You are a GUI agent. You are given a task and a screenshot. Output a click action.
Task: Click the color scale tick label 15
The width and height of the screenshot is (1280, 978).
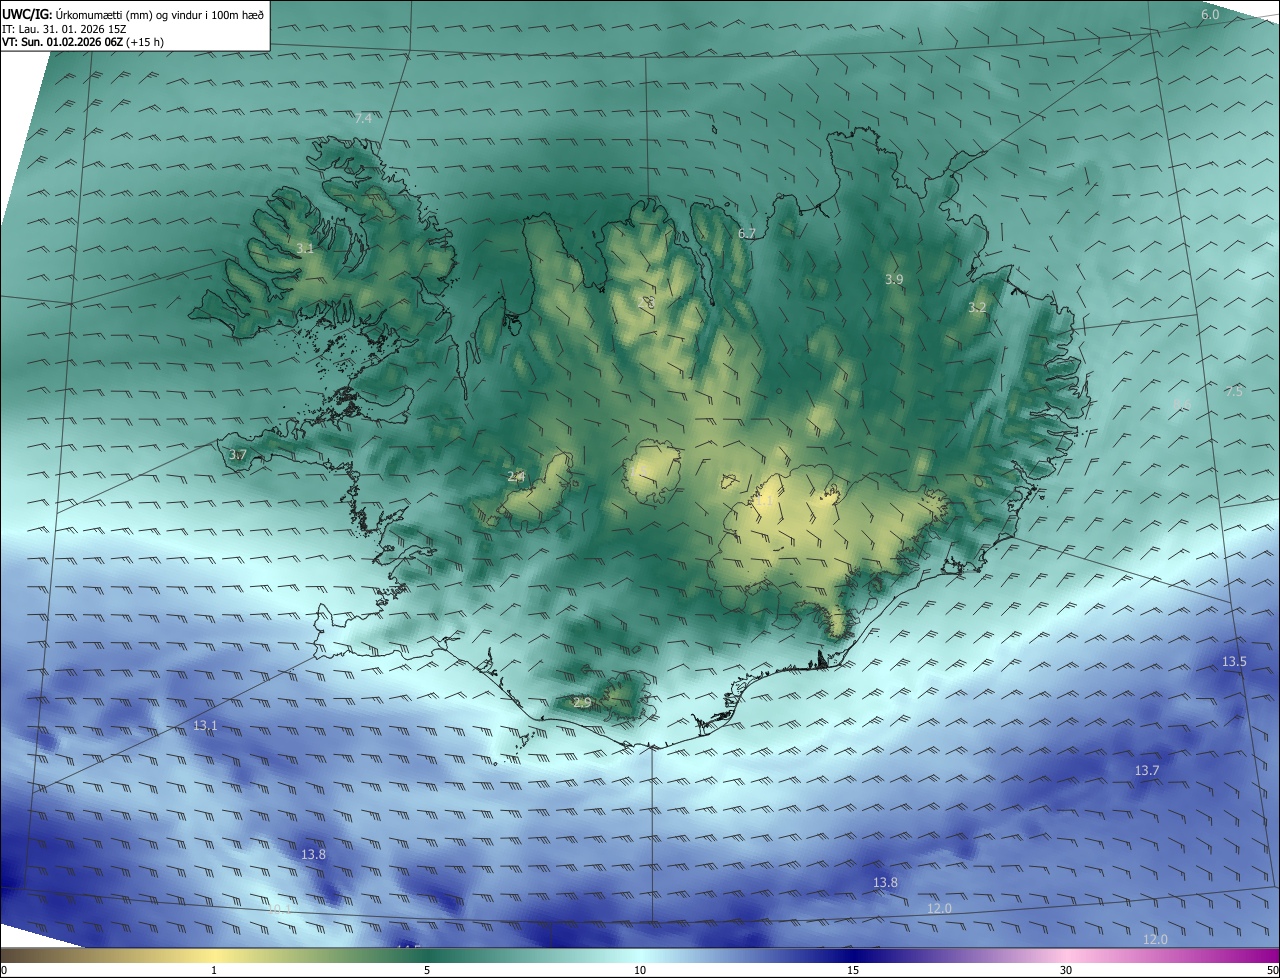click(x=853, y=970)
